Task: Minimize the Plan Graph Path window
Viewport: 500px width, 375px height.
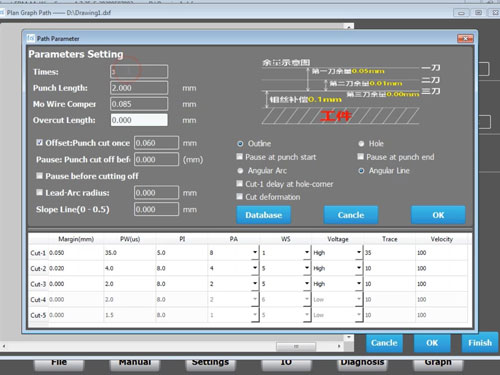Action: click(x=461, y=13)
